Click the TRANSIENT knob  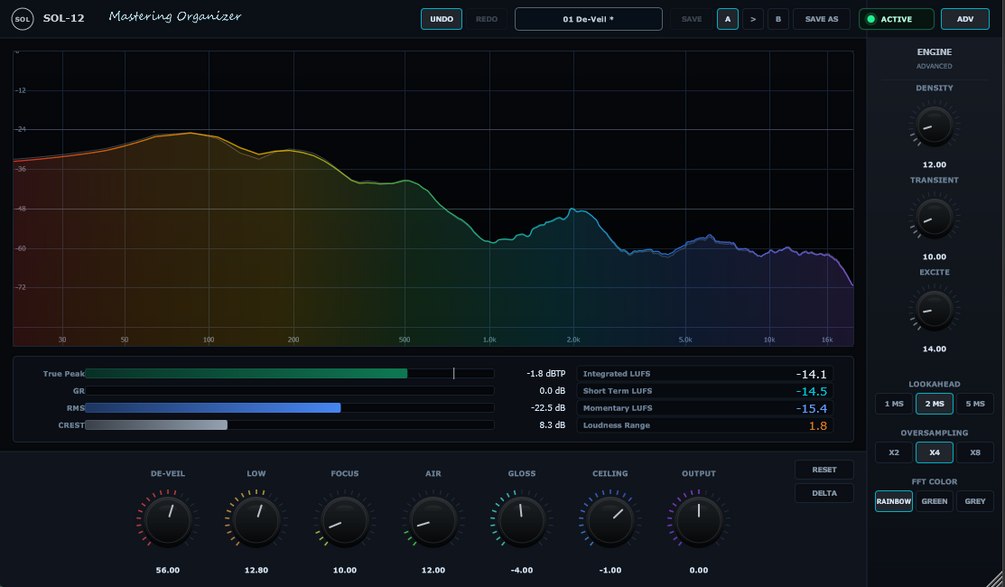pos(934,218)
